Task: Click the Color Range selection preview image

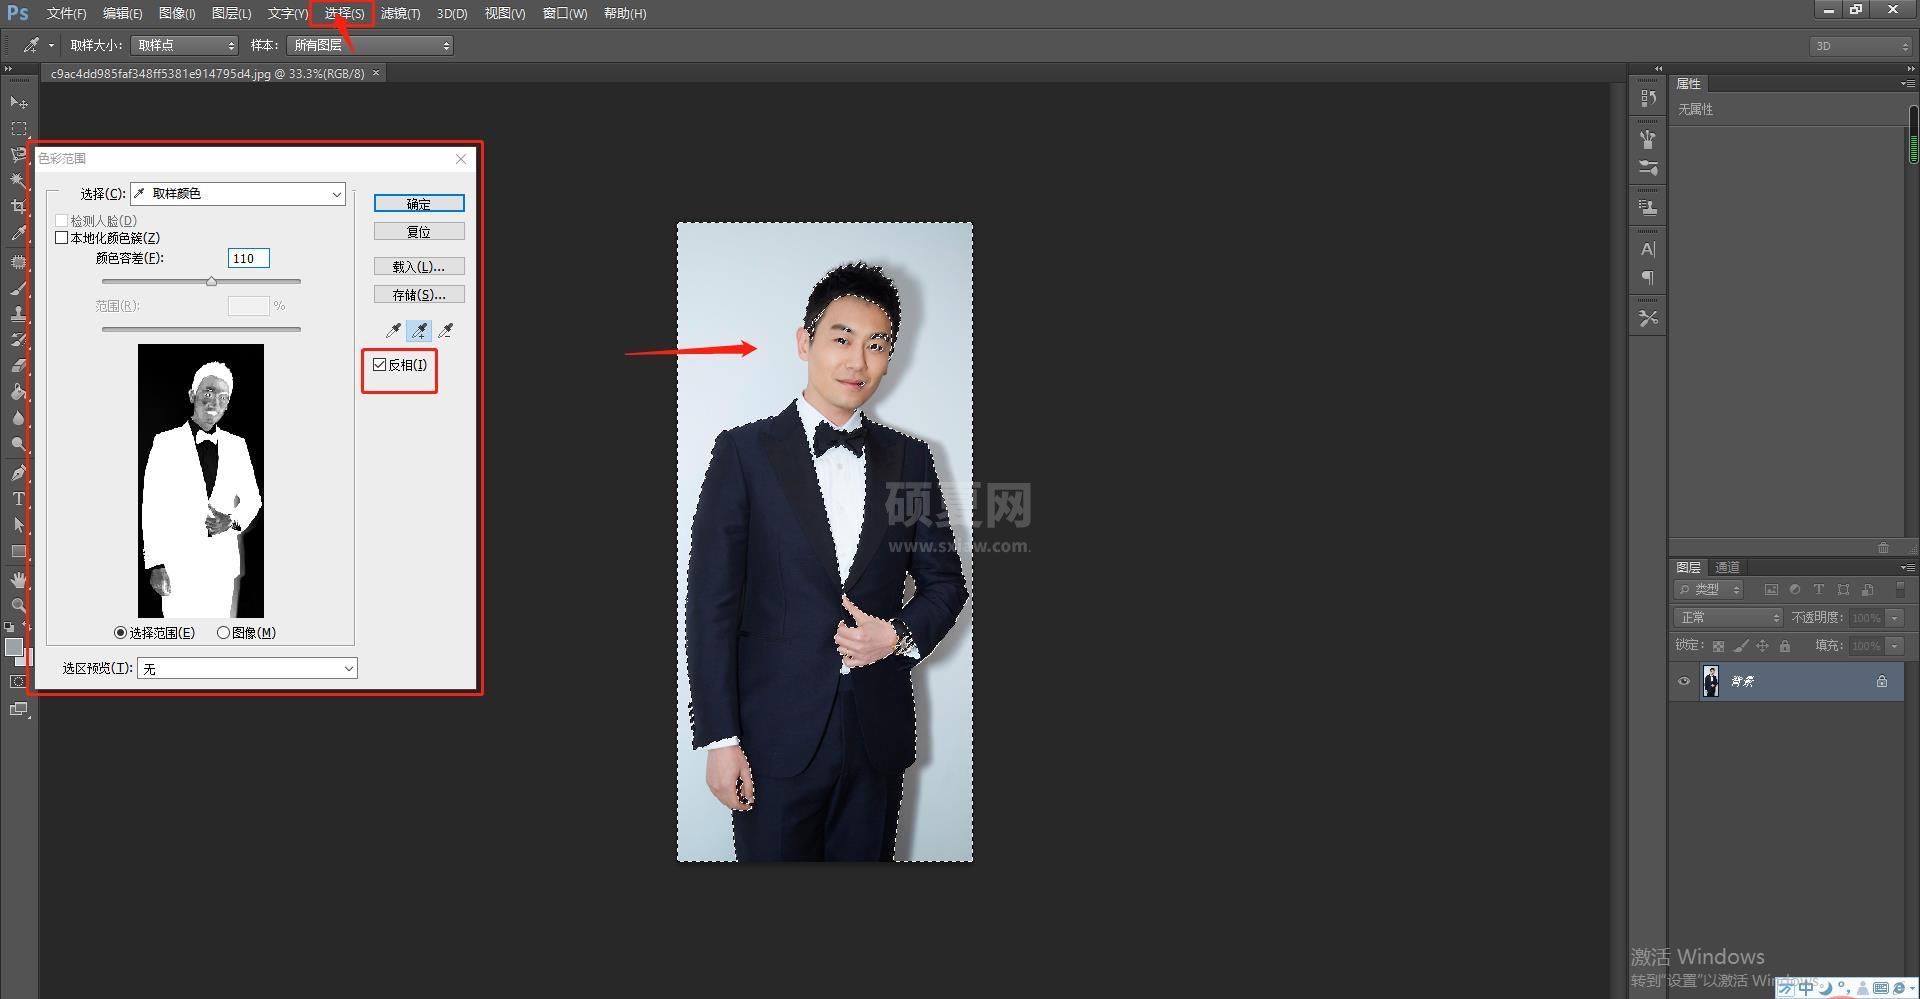Action: (x=201, y=481)
